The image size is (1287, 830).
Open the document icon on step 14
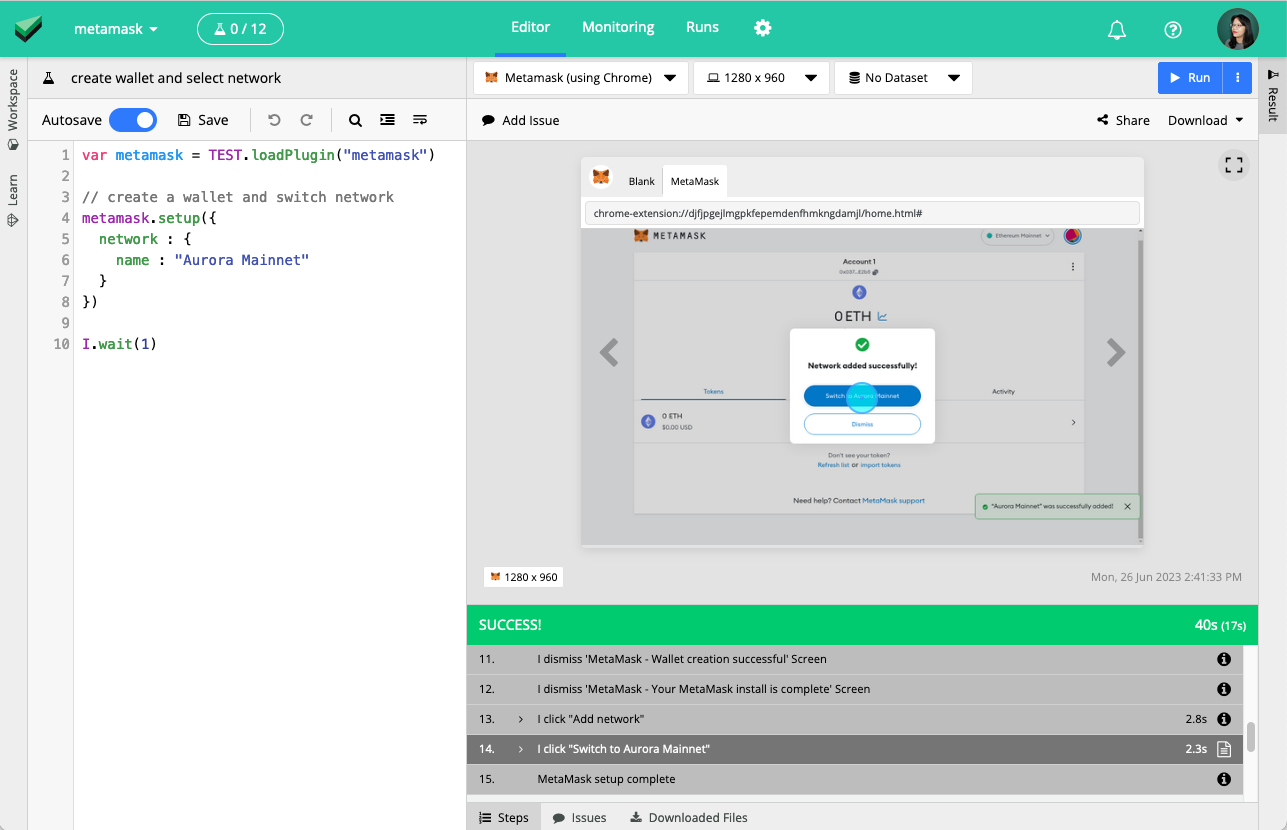click(x=1223, y=750)
